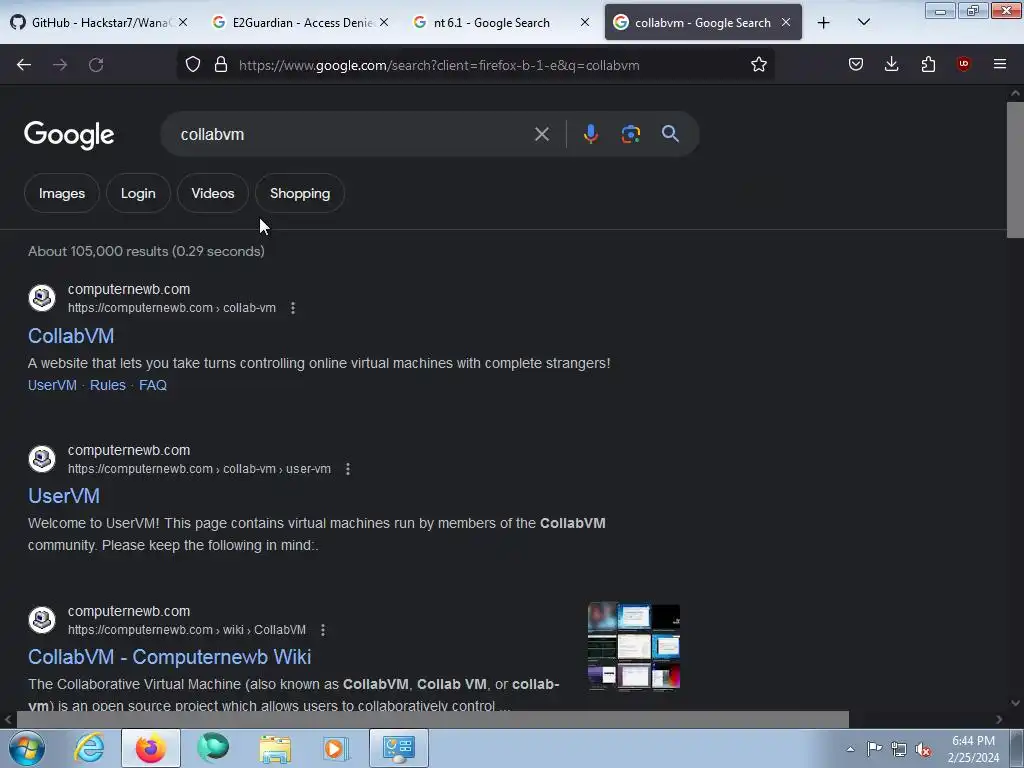This screenshot has height=768, width=1024.
Task: Open the Firefox hamburger menu
Action: point(1000,64)
